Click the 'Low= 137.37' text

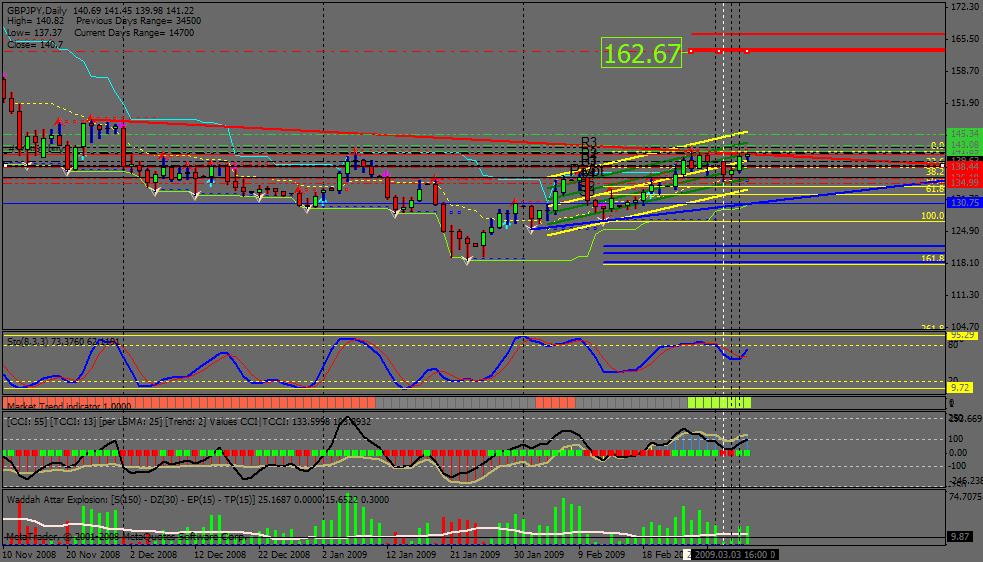pos(34,33)
